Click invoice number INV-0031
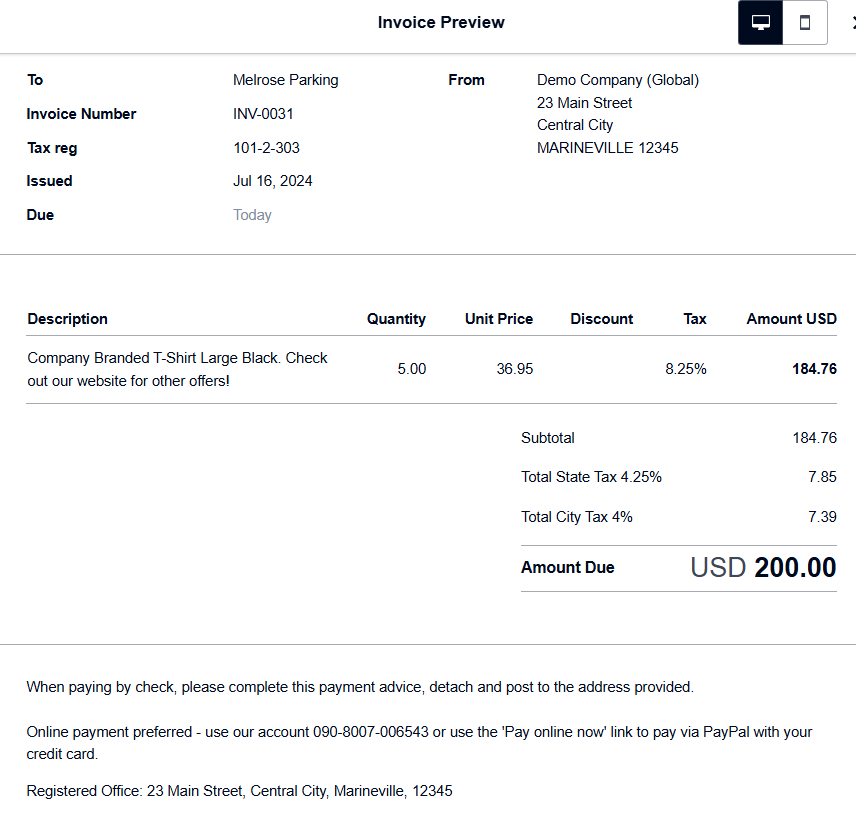This screenshot has width=856, height=823. pos(263,114)
